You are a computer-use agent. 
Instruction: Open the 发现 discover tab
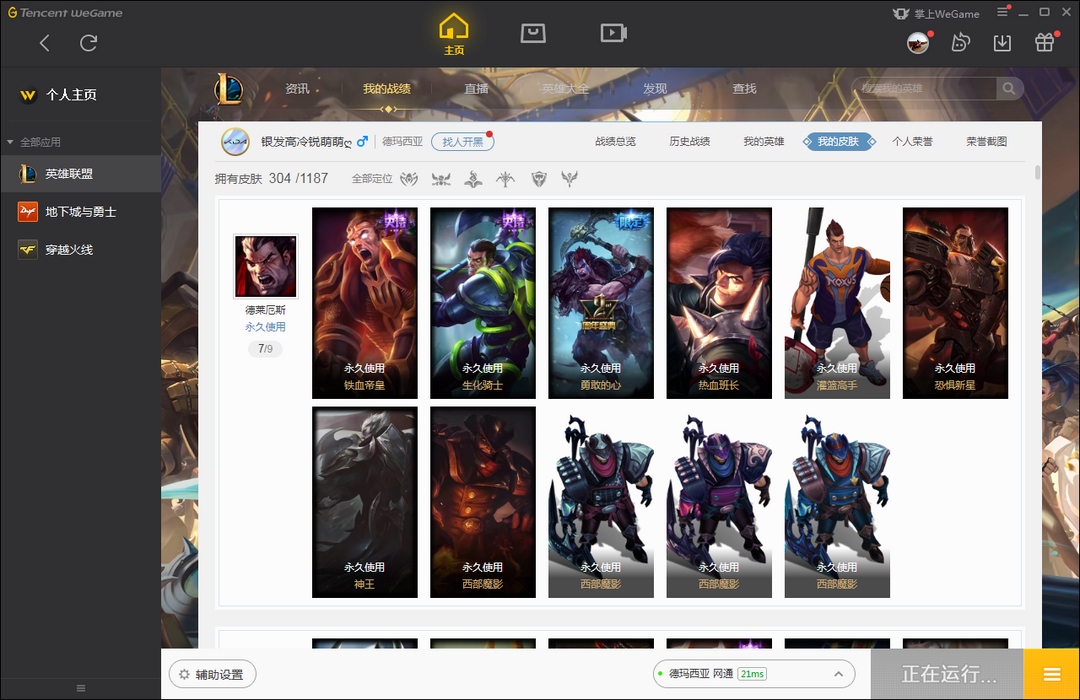click(655, 88)
